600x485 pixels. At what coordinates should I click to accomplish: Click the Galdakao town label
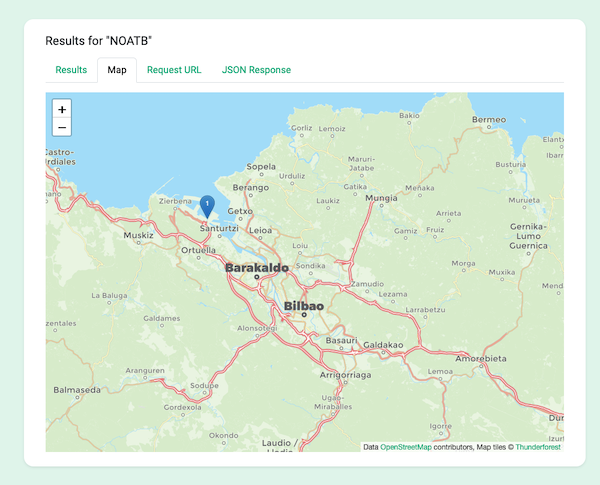click(x=383, y=345)
